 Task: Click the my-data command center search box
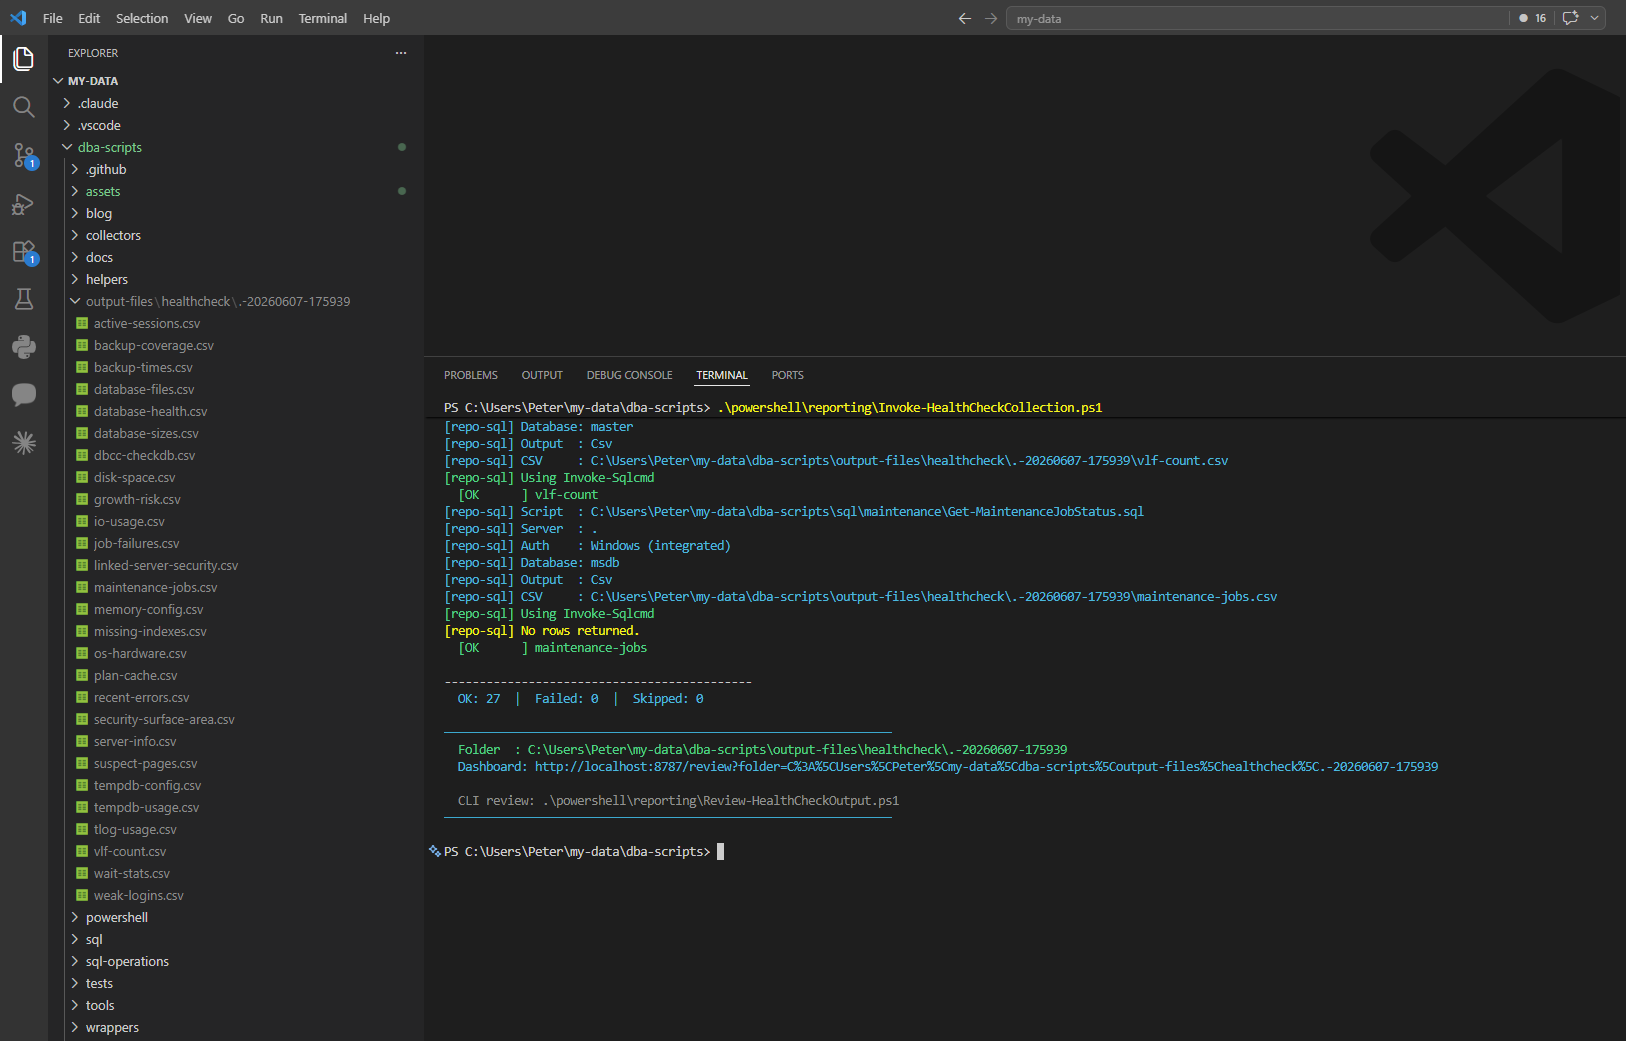pyautogui.click(x=1258, y=18)
